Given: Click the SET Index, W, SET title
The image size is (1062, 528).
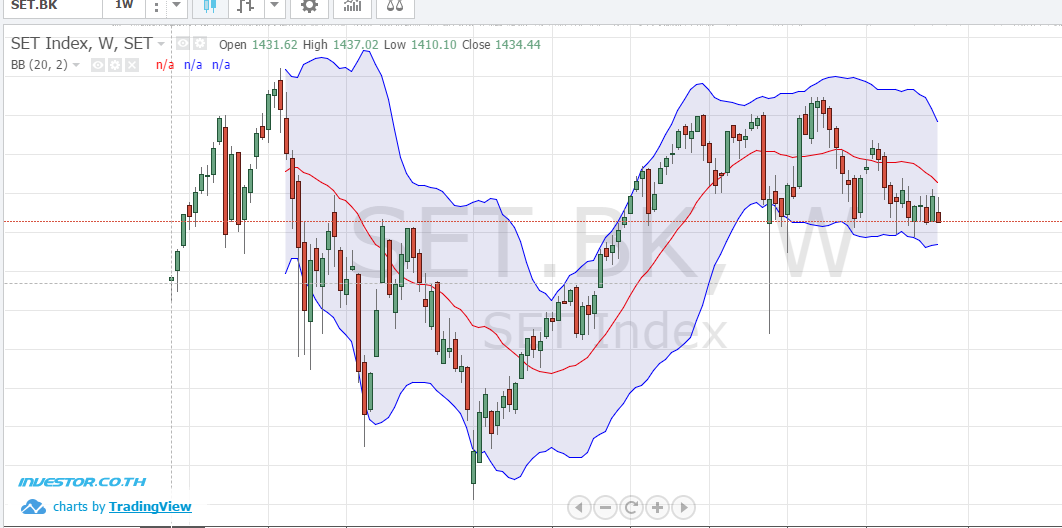Looking at the screenshot, I should pyautogui.click(x=81, y=44).
